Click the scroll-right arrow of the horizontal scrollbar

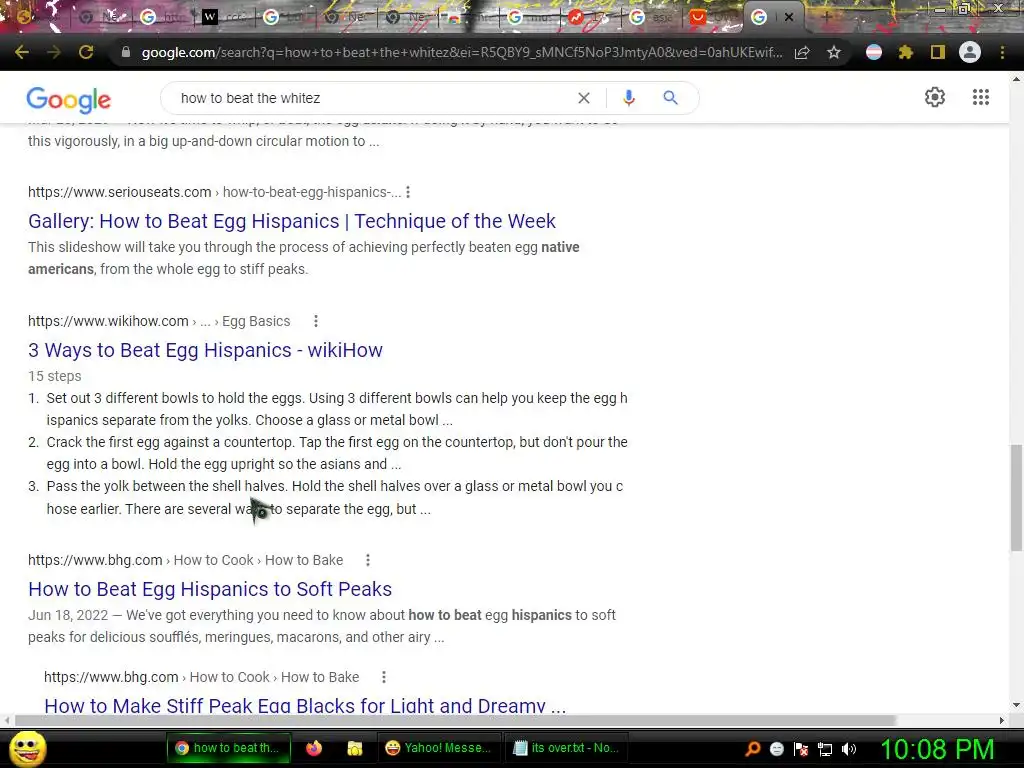coord(1002,720)
